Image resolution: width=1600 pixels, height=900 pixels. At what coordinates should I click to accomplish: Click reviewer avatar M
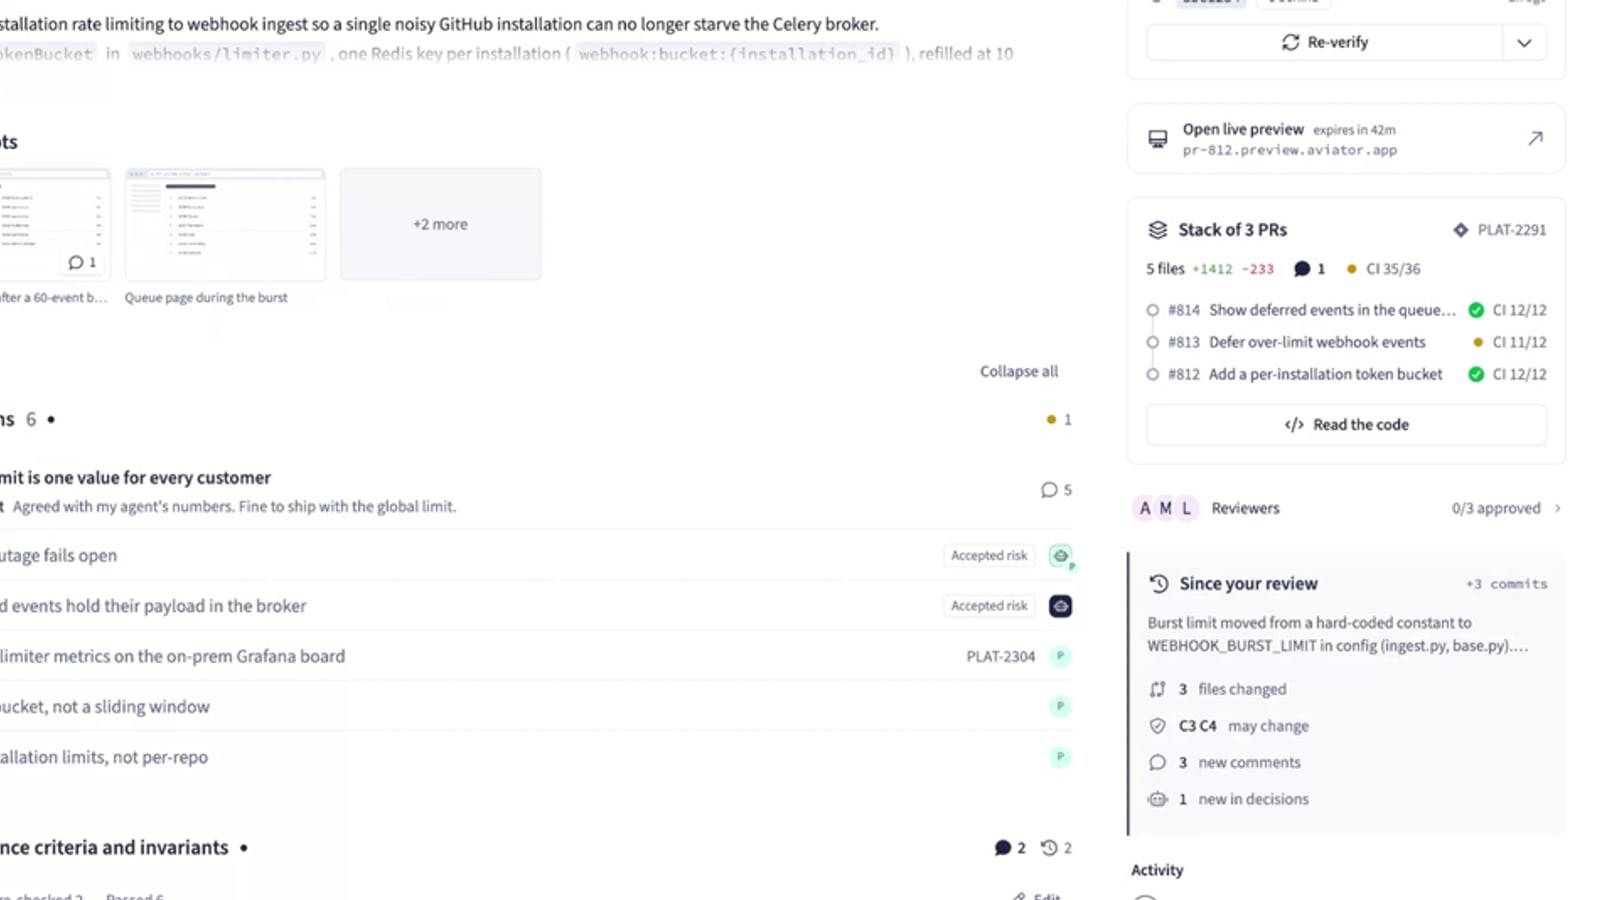pyautogui.click(x=1166, y=508)
